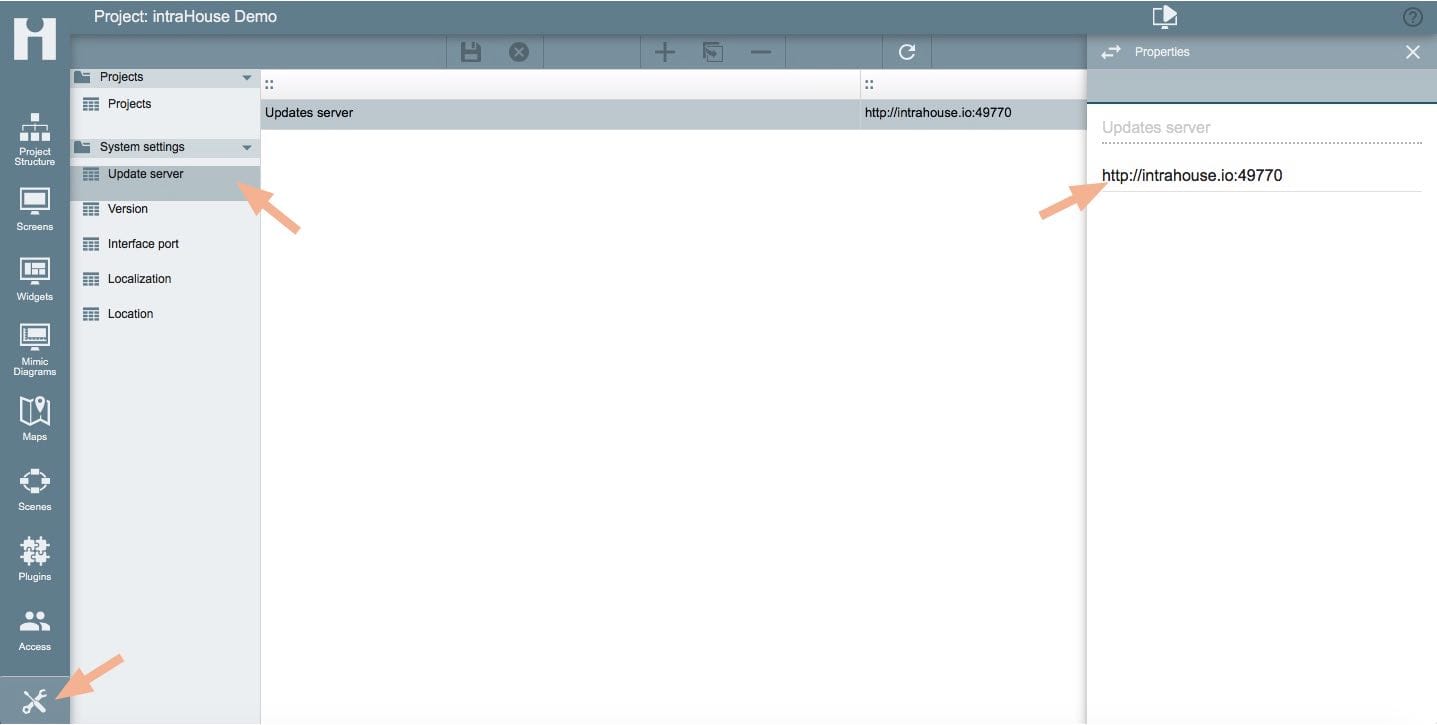Collapse the Projects folder arrow
1437x725 pixels.
tap(247, 77)
